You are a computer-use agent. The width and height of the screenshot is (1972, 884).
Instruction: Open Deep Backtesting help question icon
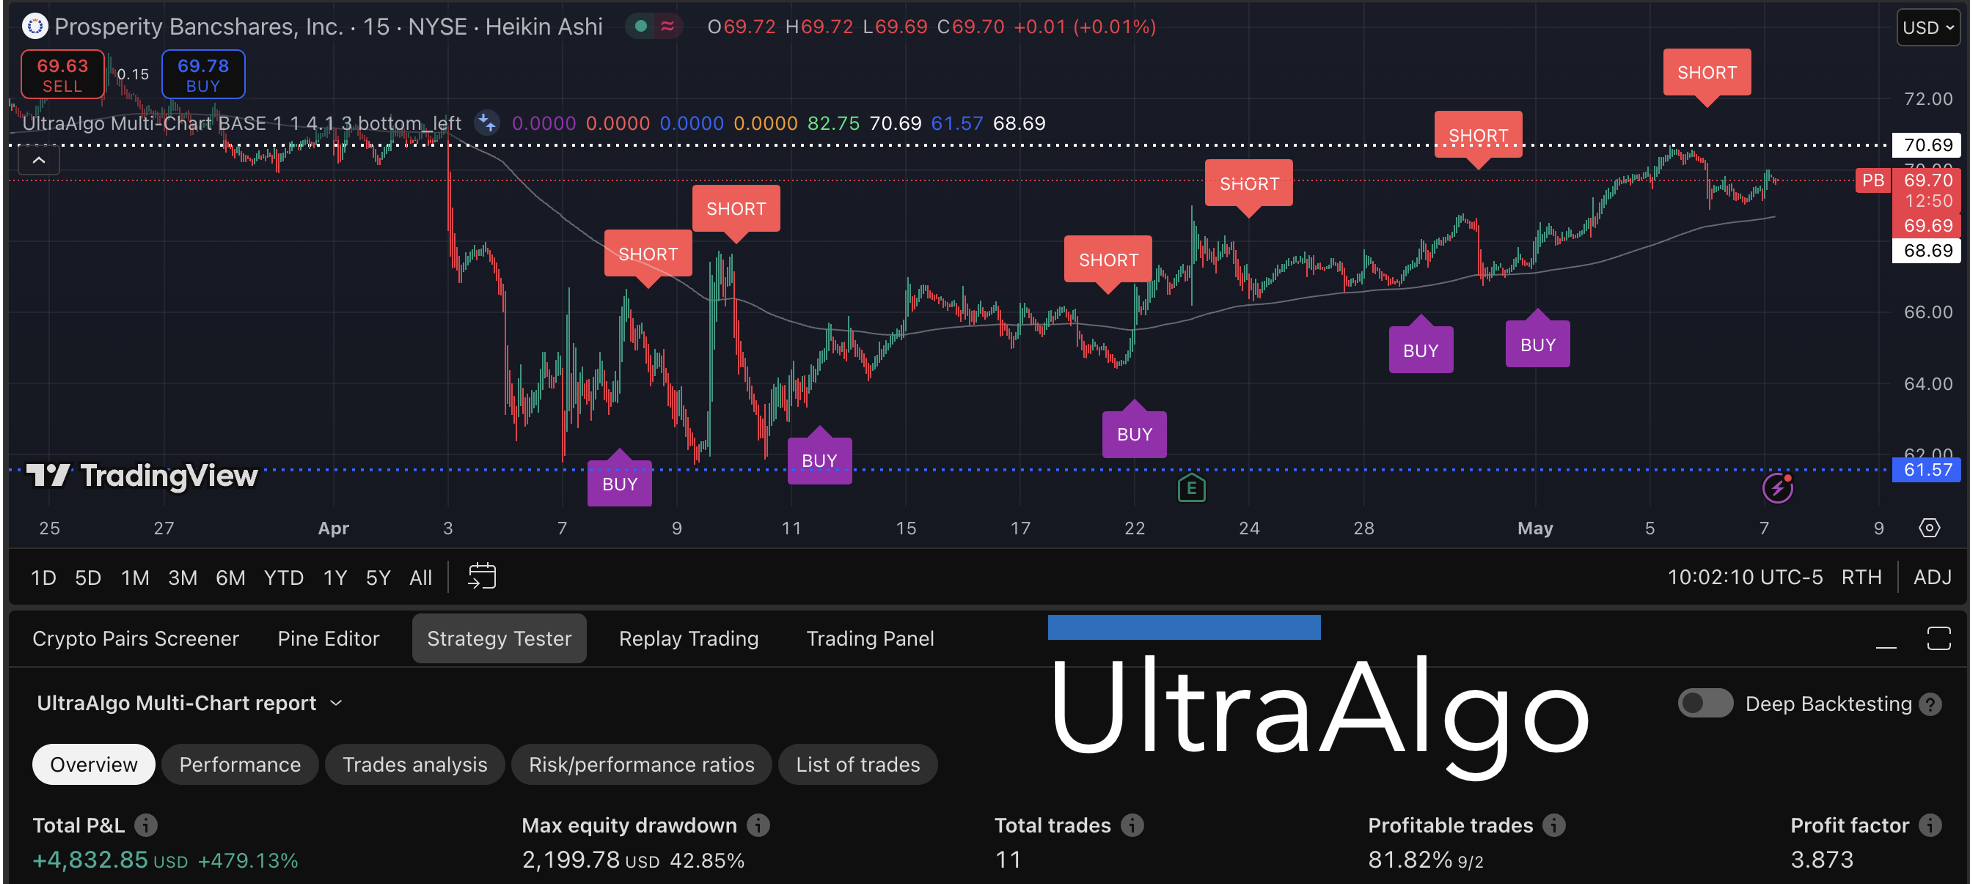[1932, 704]
